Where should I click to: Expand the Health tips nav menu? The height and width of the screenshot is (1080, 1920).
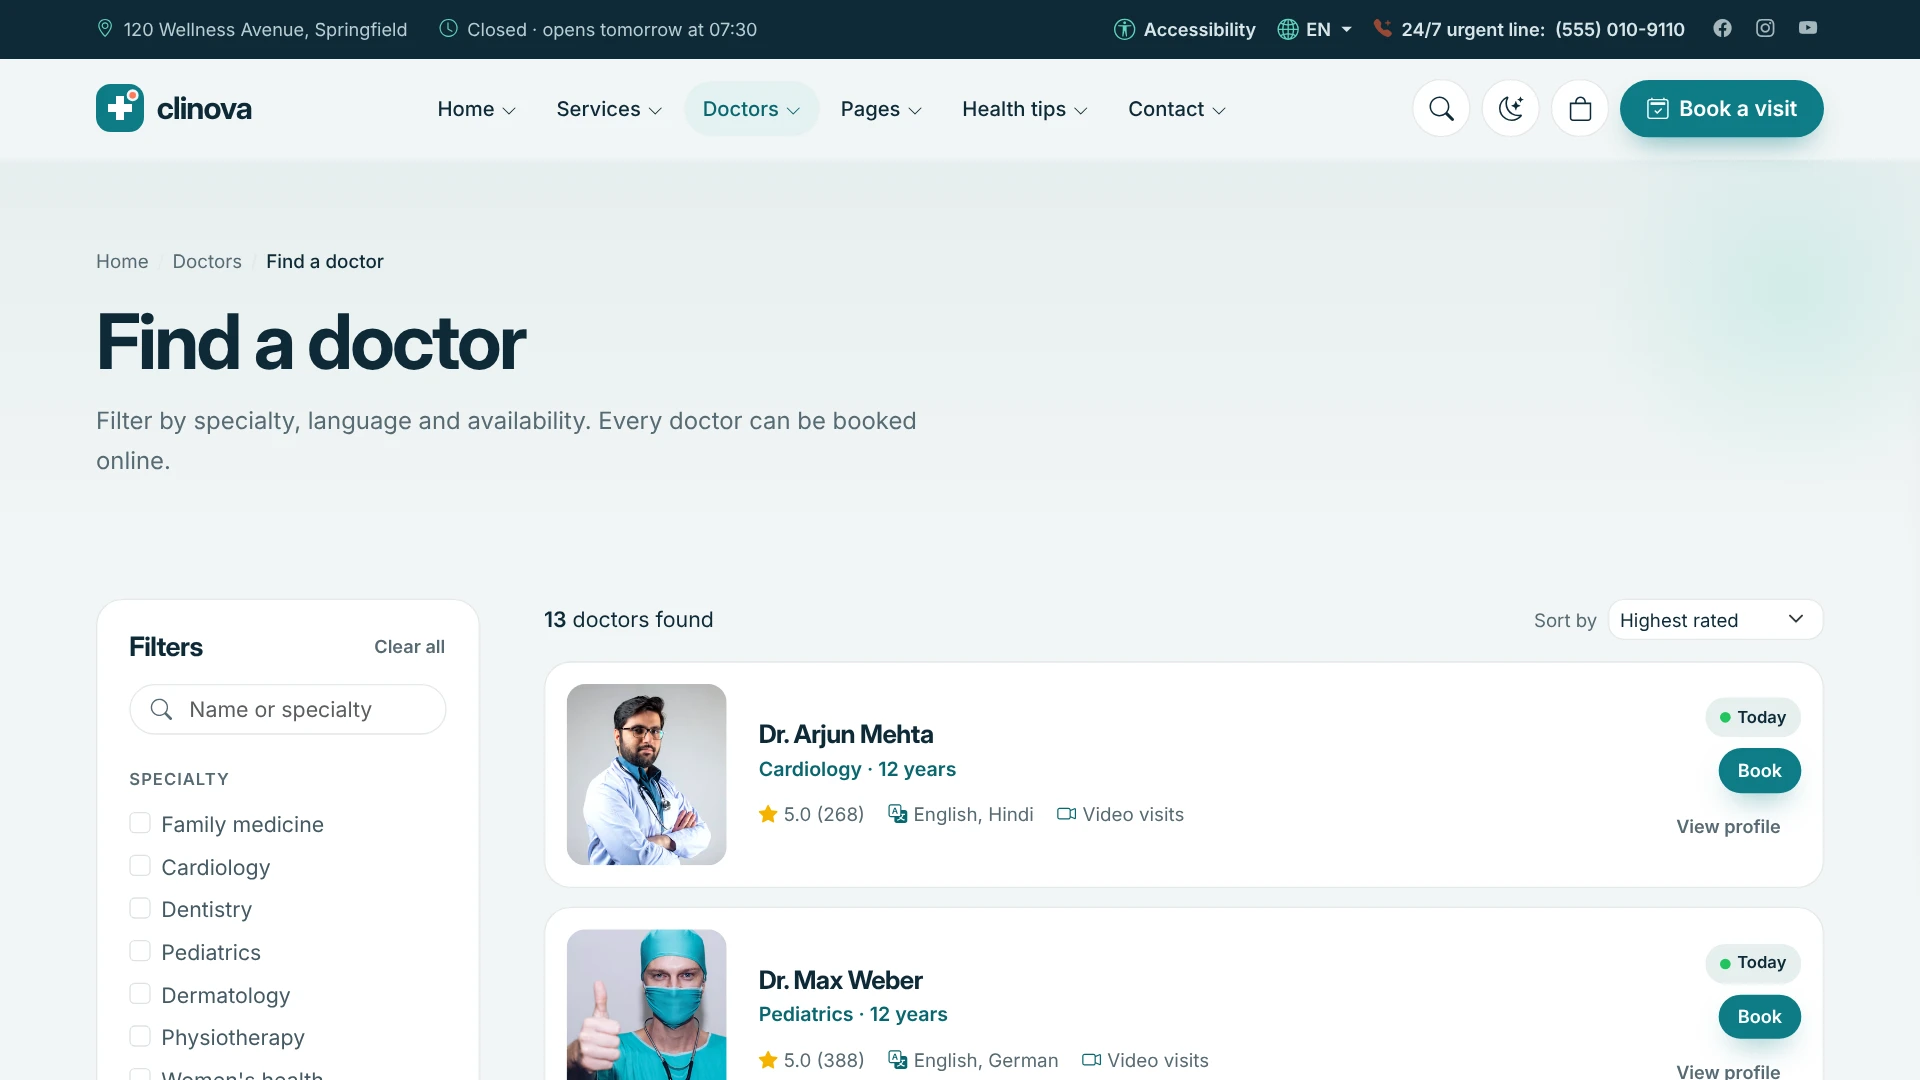pos(1024,109)
